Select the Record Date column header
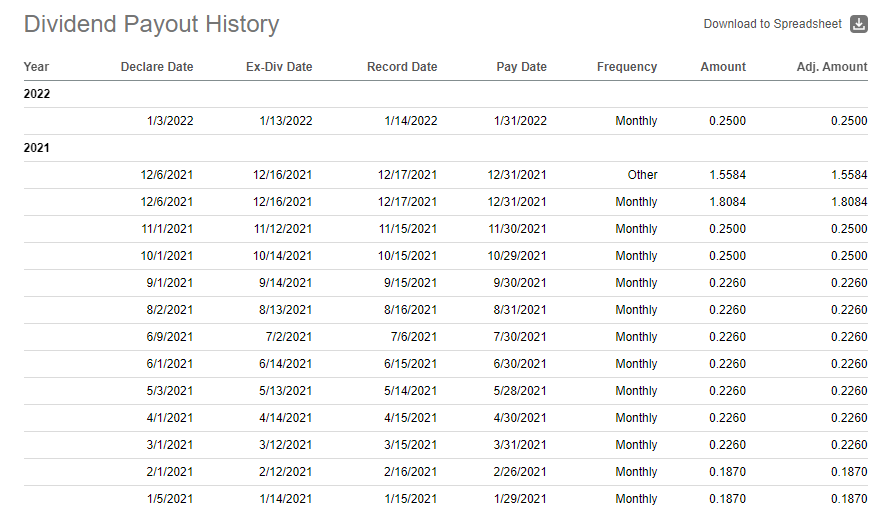Image resolution: width=885 pixels, height=510 pixels. click(402, 67)
